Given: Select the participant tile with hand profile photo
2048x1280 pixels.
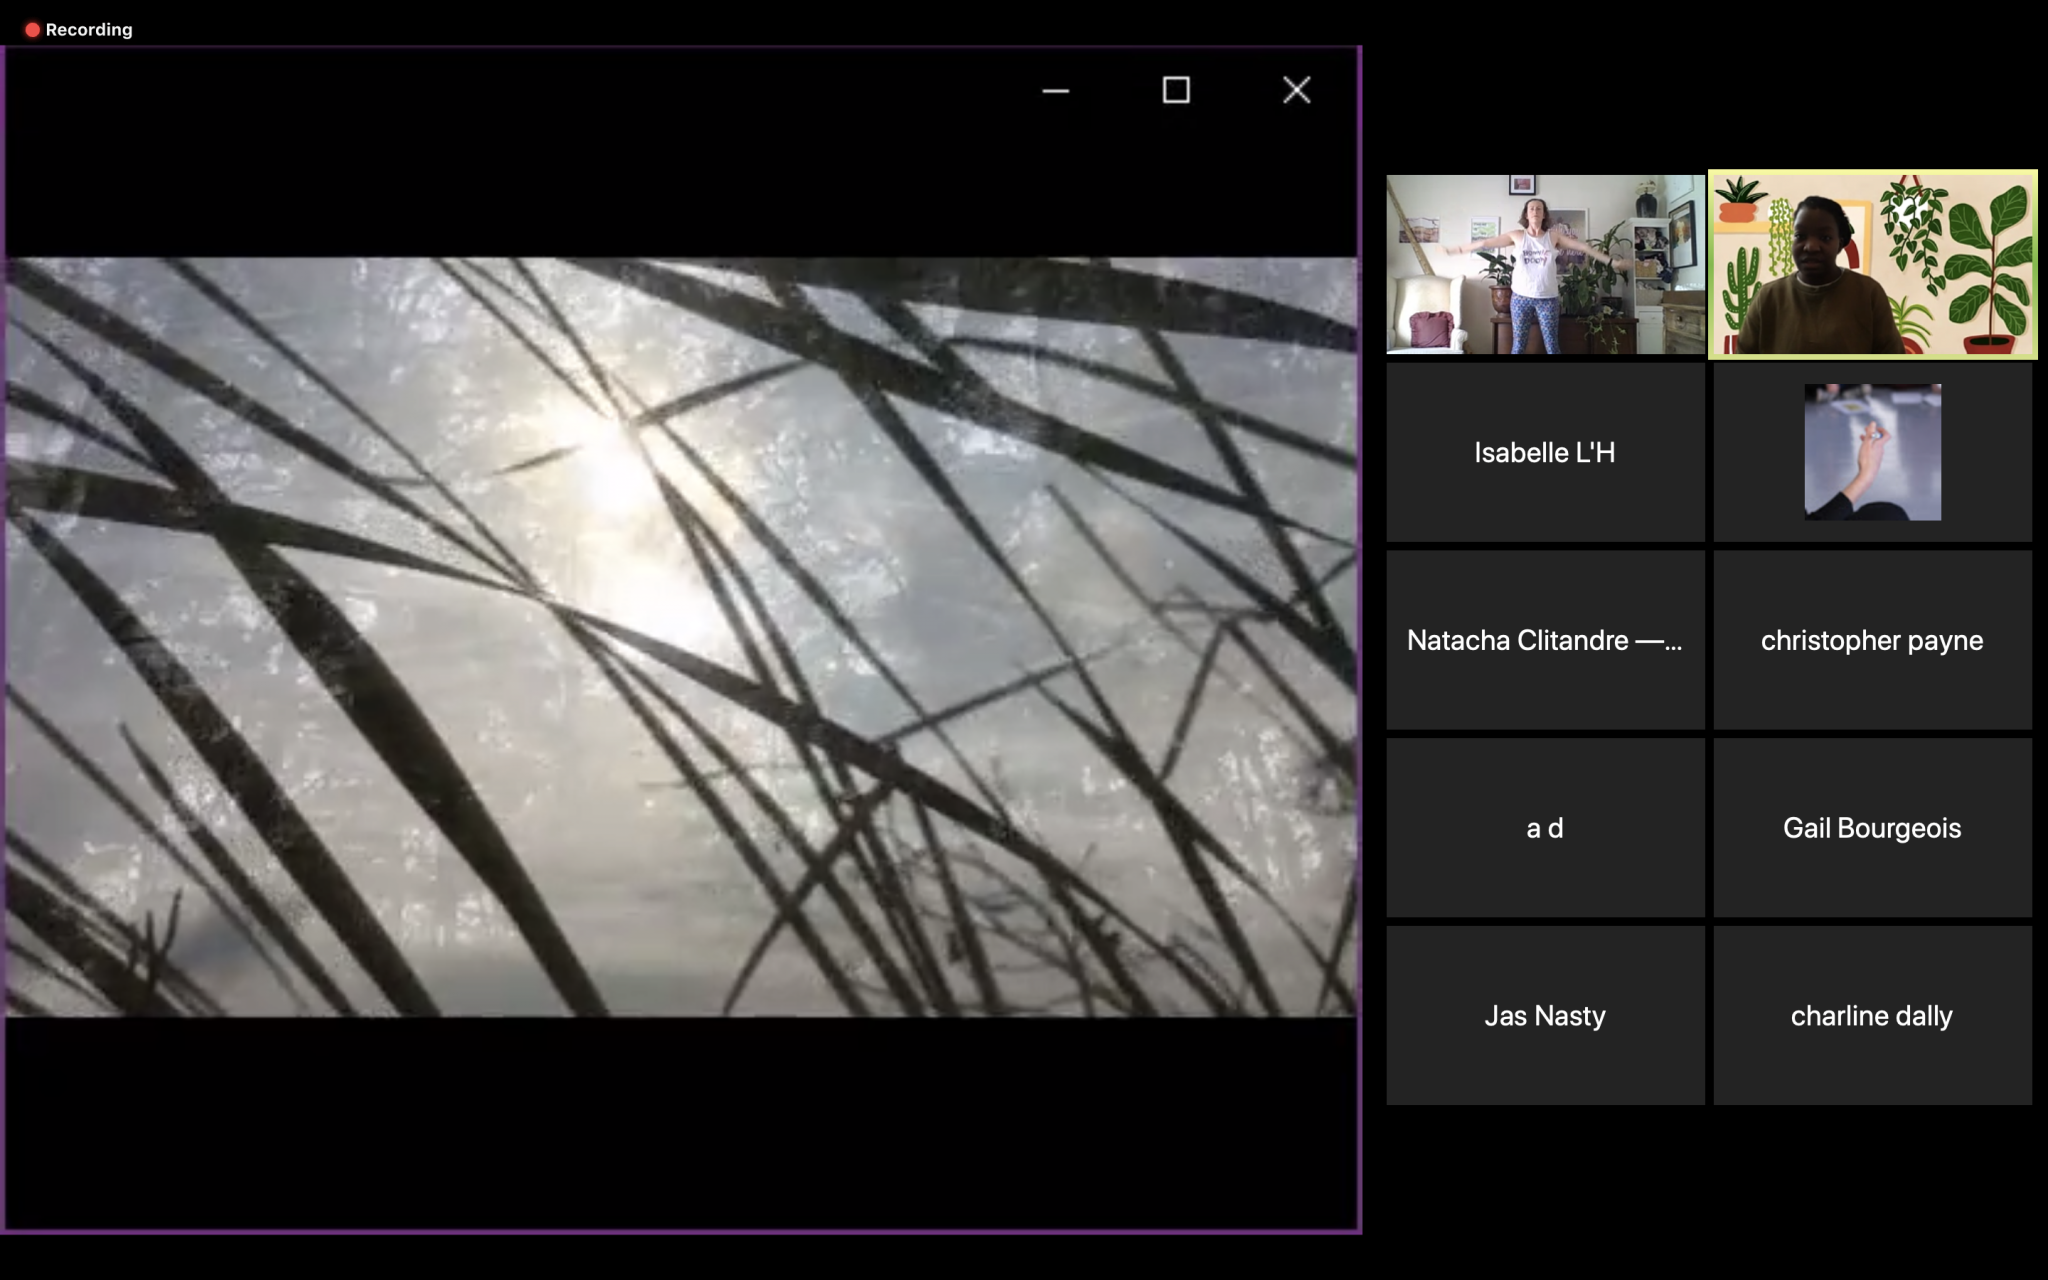Looking at the screenshot, I should [x=1872, y=452].
